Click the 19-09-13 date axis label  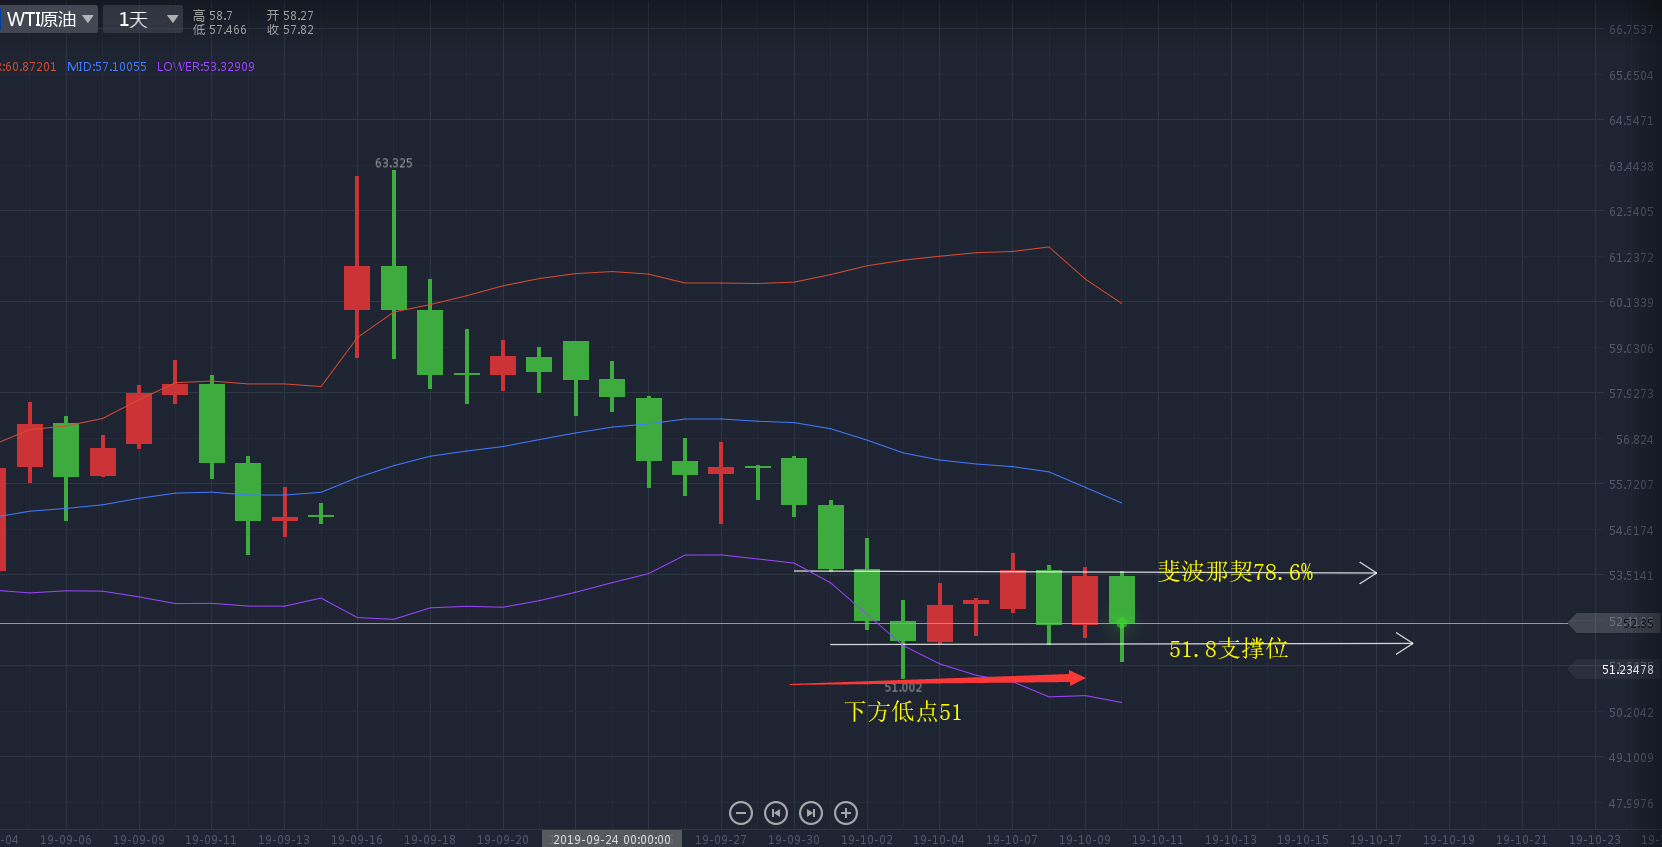tap(284, 840)
